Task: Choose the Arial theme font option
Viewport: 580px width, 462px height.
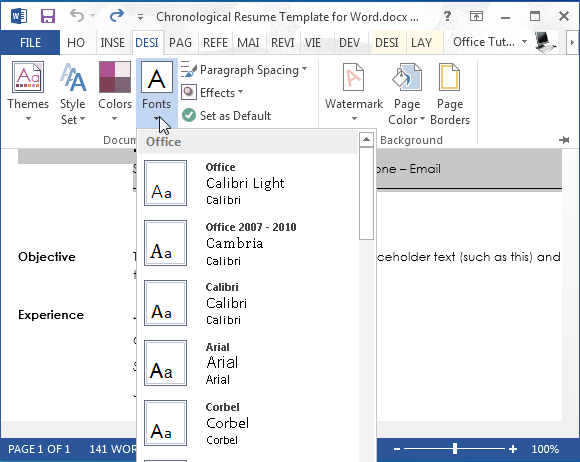Action: 247,363
